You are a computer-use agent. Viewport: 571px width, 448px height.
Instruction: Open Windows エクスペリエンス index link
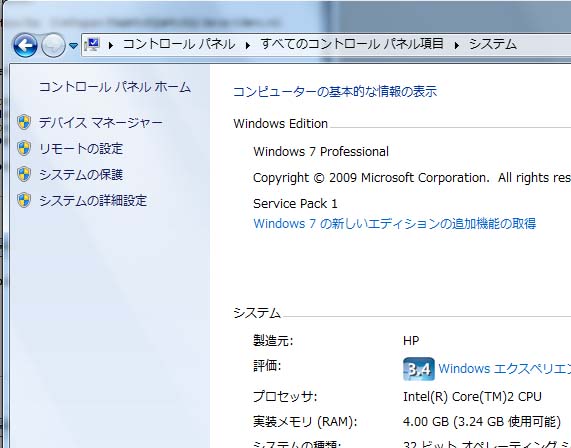505,369
